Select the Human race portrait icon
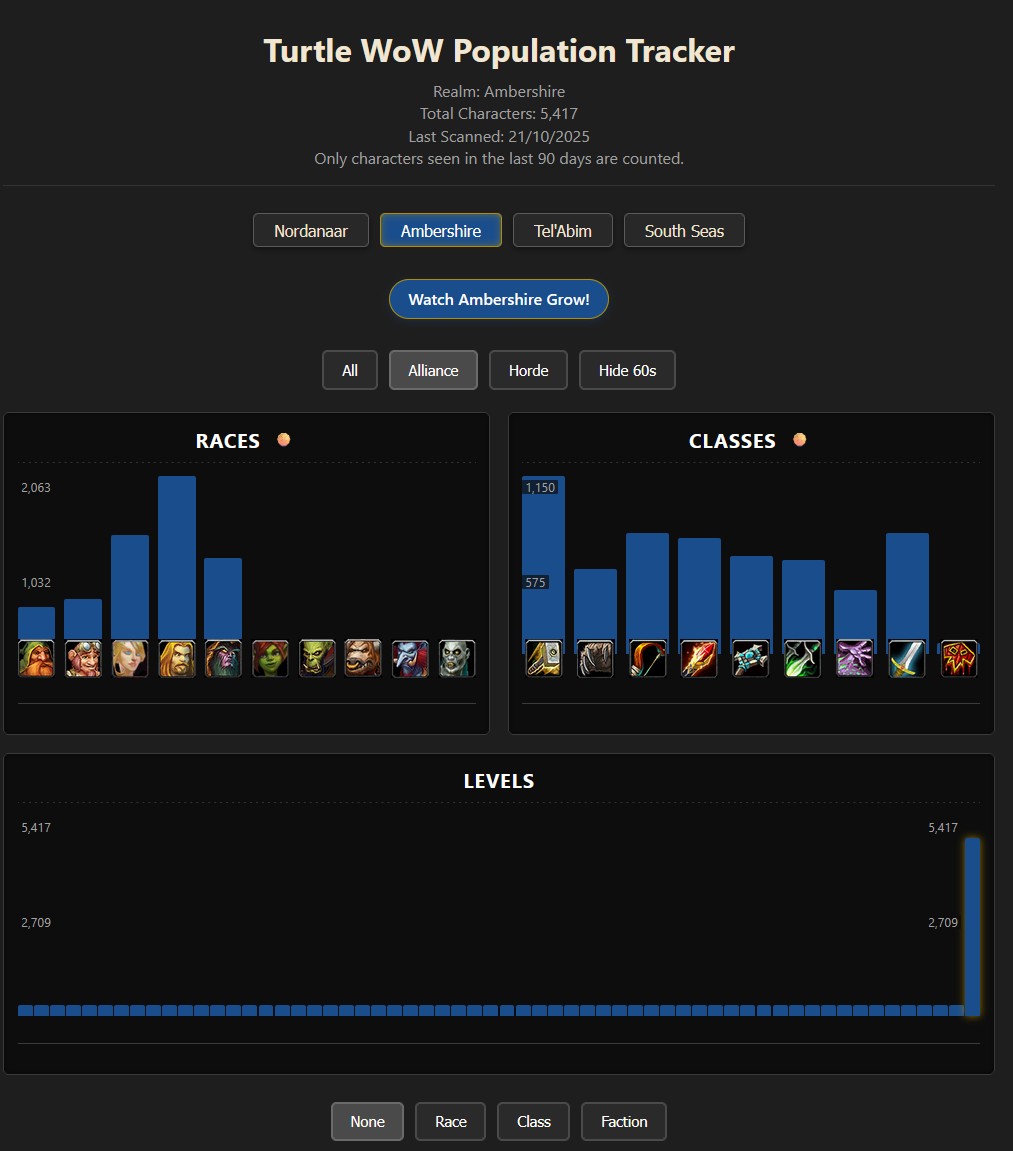1013x1151 pixels. [177, 658]
